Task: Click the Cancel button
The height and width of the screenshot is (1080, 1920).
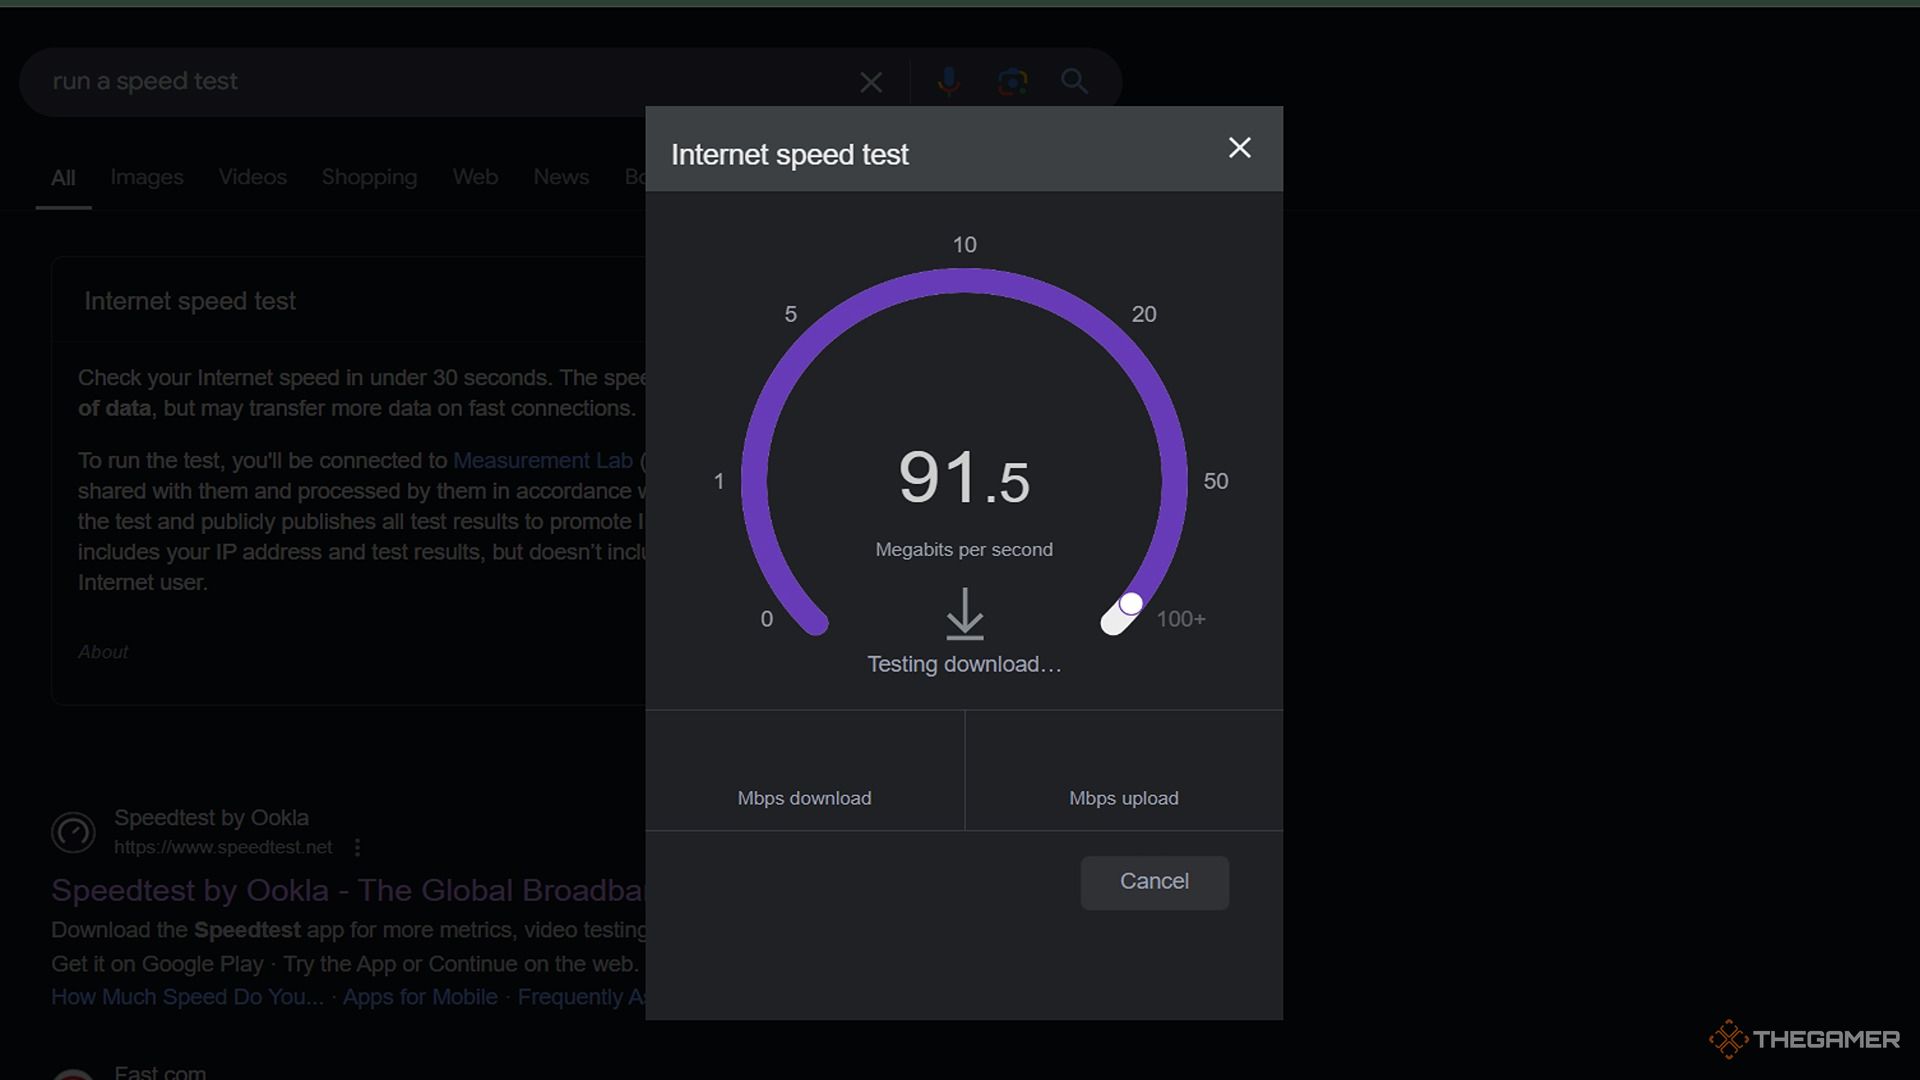Action: click(x=1154, y=882)
